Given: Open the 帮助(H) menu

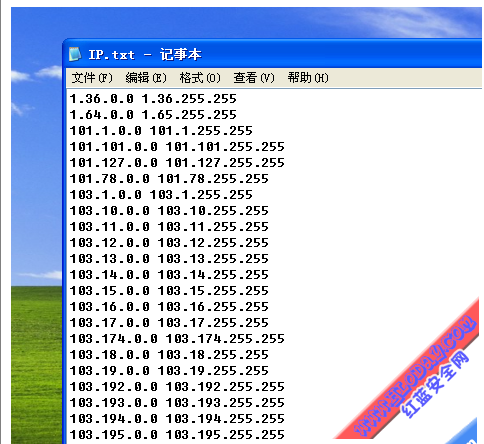Looking at the screenshot, I should tap(308, 78).
